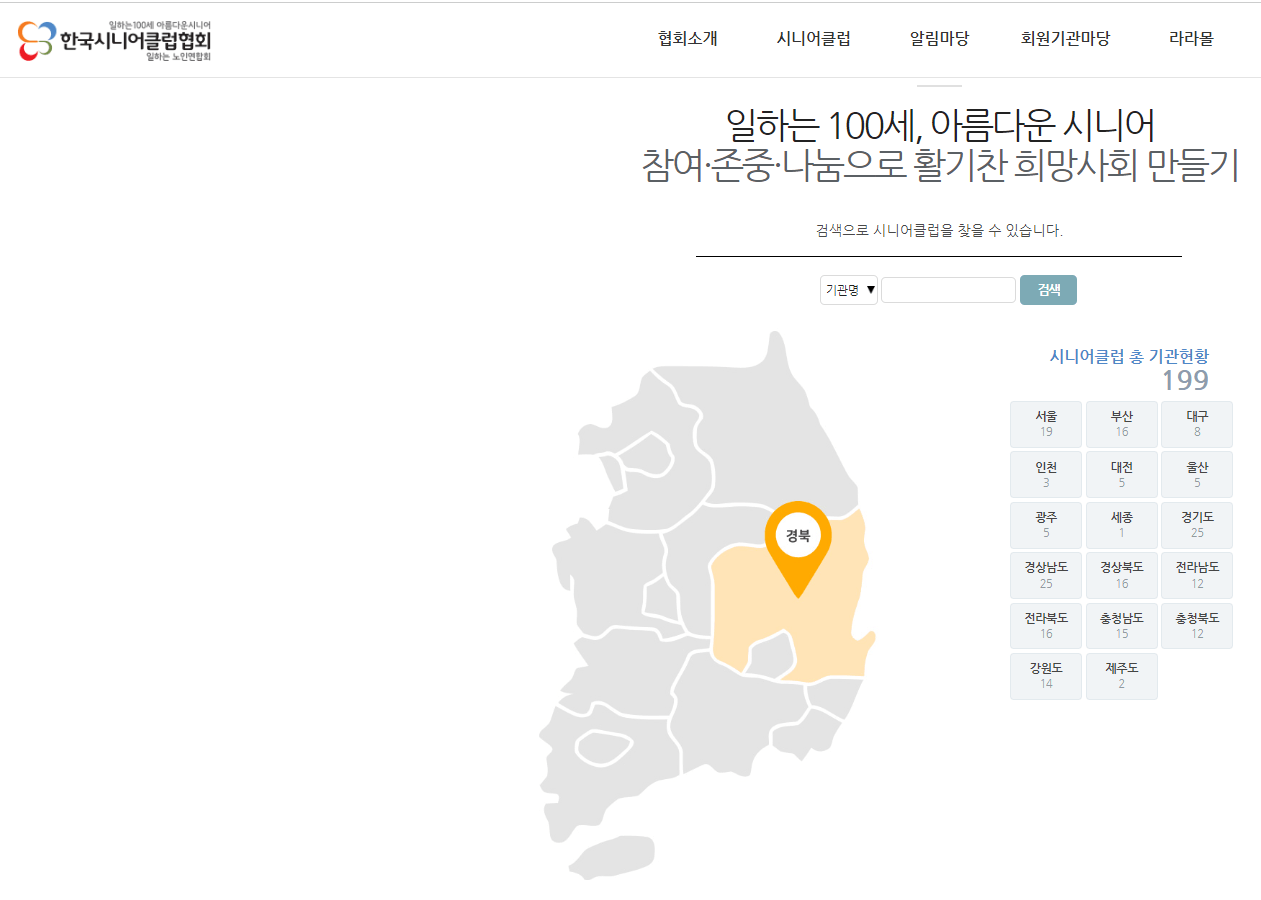Expand the 기관명 search type dropdown
Image resolution: width=1261 pixels, height=900 pixels.
[x=849, y=290]
